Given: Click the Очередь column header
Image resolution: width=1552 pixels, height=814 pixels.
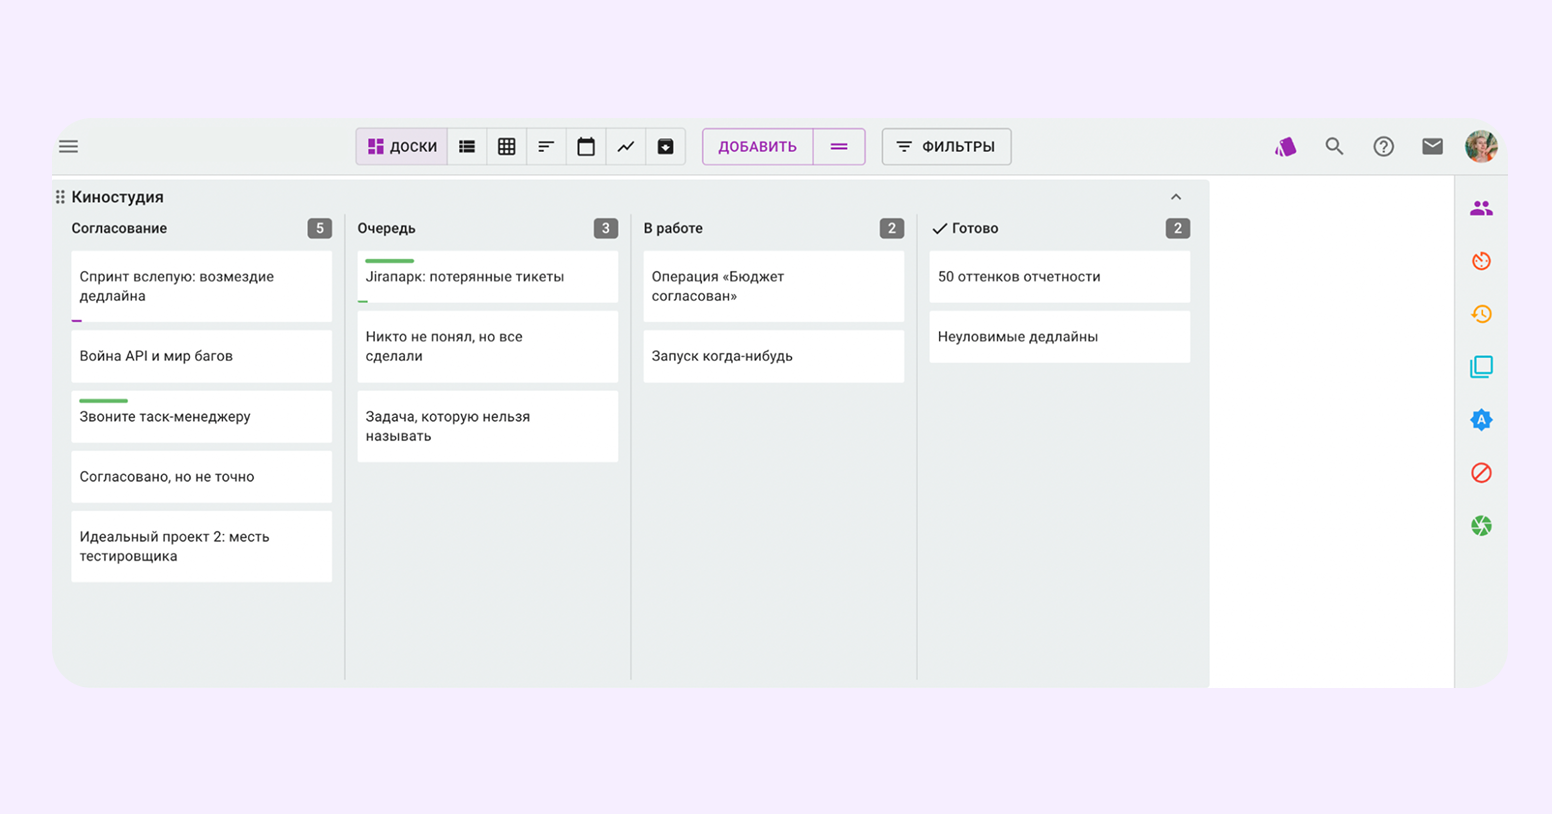Looking at the screenshot, I should (386, 228).
